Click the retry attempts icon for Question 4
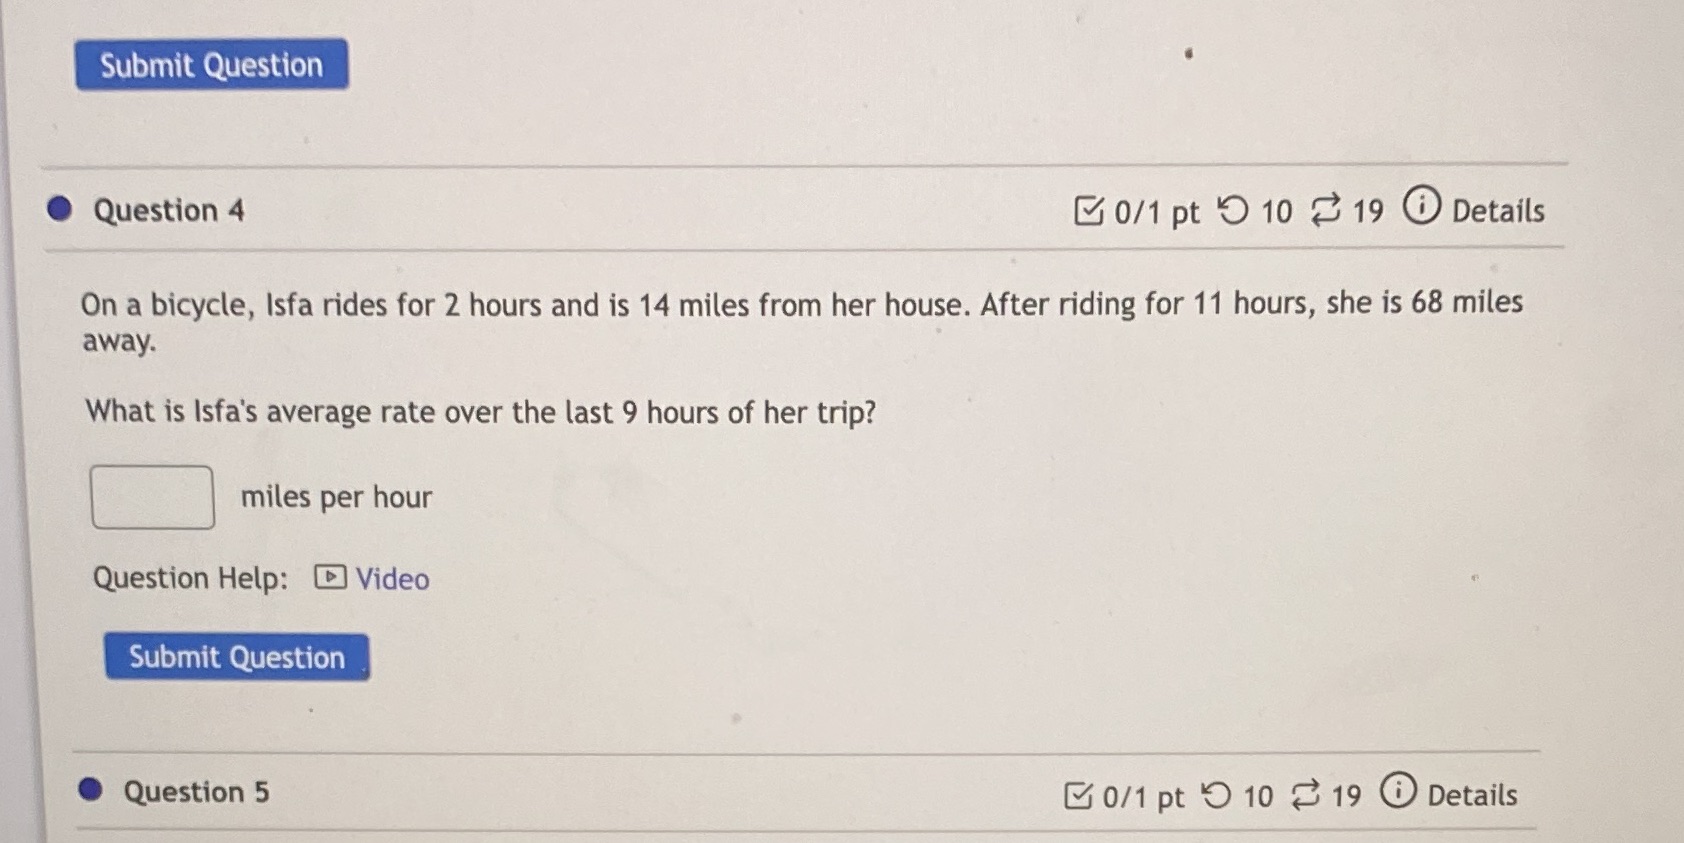The height and width of the screenshot is (843, 1684). pos(1327,211)
